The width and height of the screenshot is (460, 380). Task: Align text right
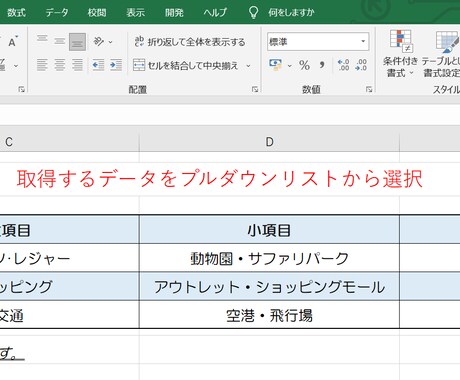click(77, 65)
